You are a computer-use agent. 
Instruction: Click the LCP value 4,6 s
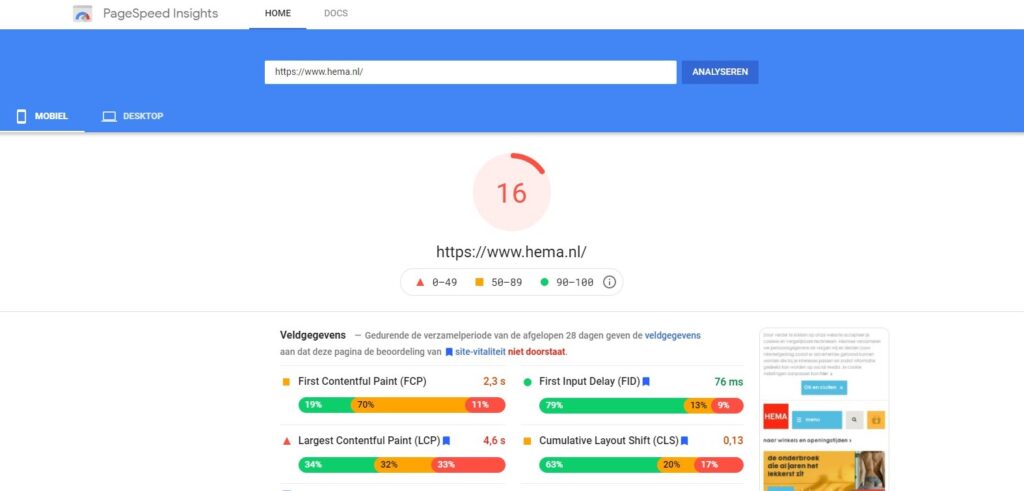coord(494,441)
